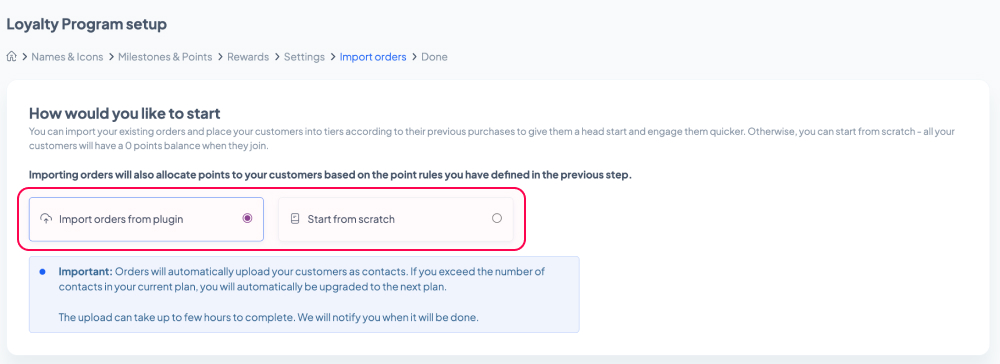Open the Settings breadcrumb step
This screenshot has height=364, width=1000.
tap(304, 57)
